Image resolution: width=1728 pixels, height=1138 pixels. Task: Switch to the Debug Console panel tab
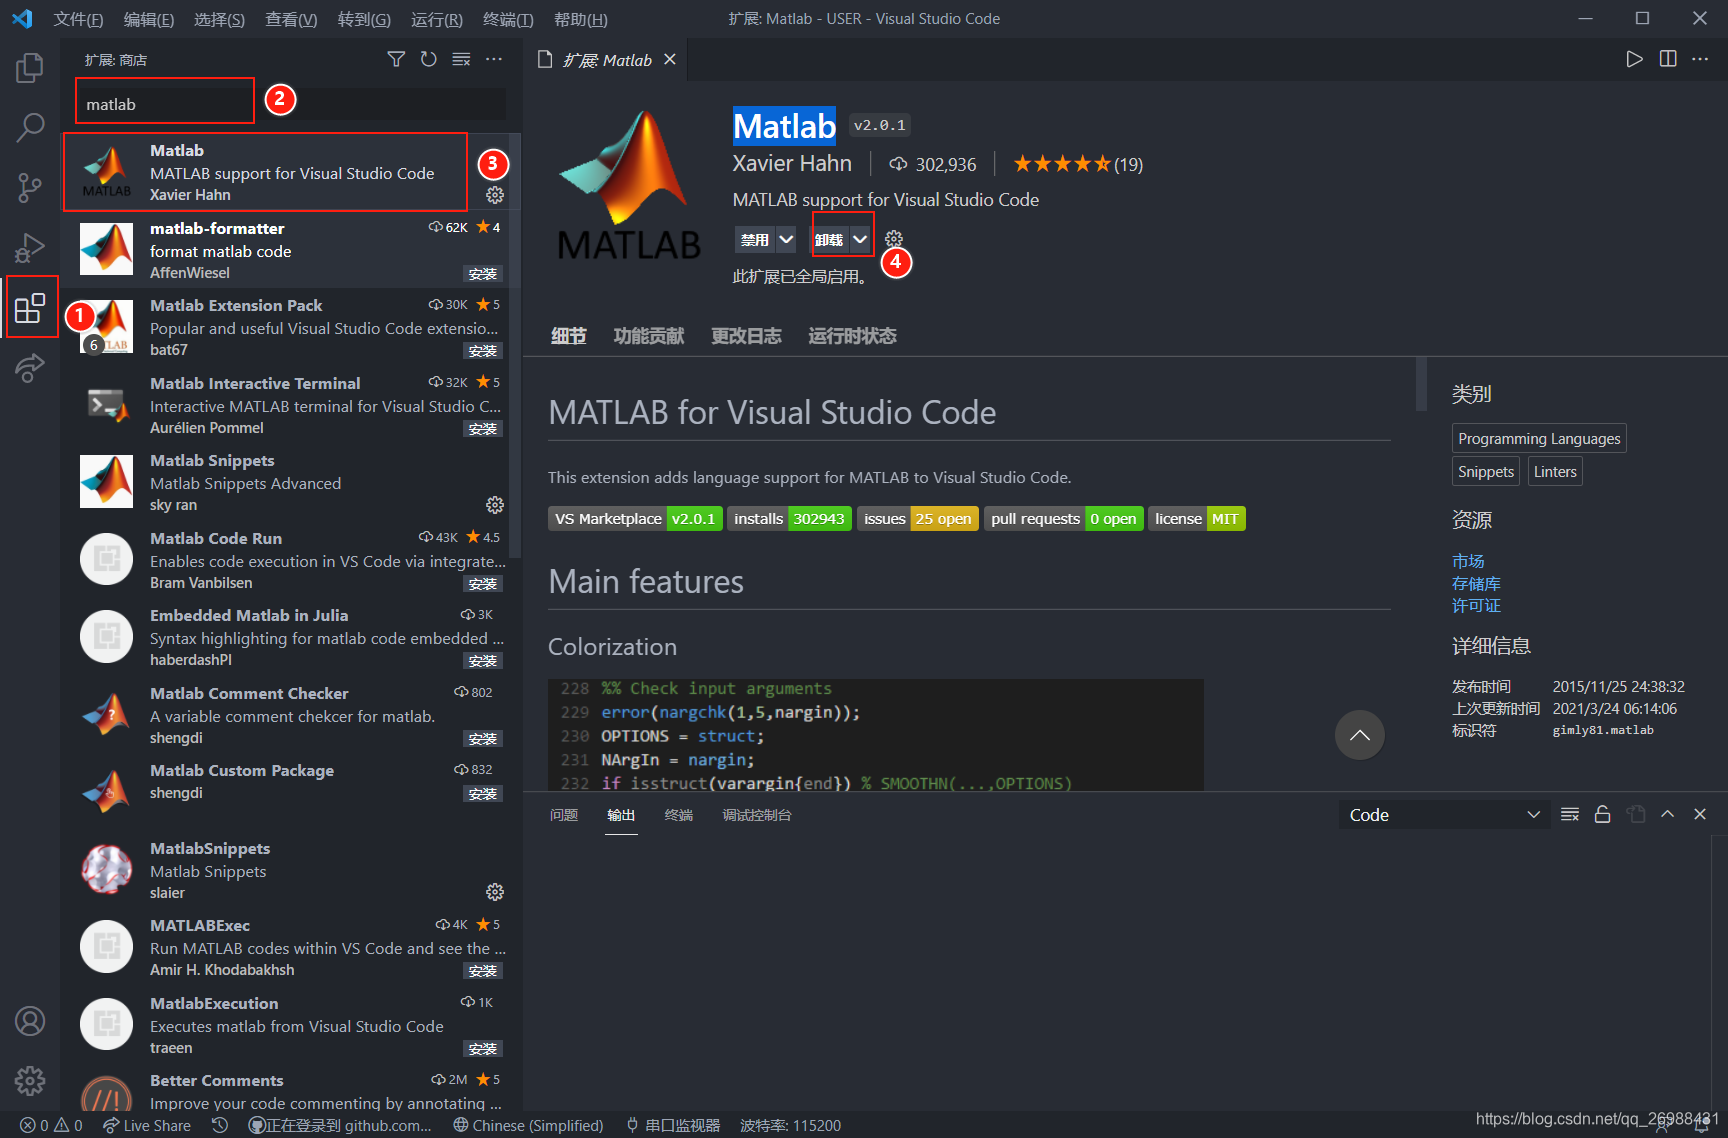coord(757,815)
